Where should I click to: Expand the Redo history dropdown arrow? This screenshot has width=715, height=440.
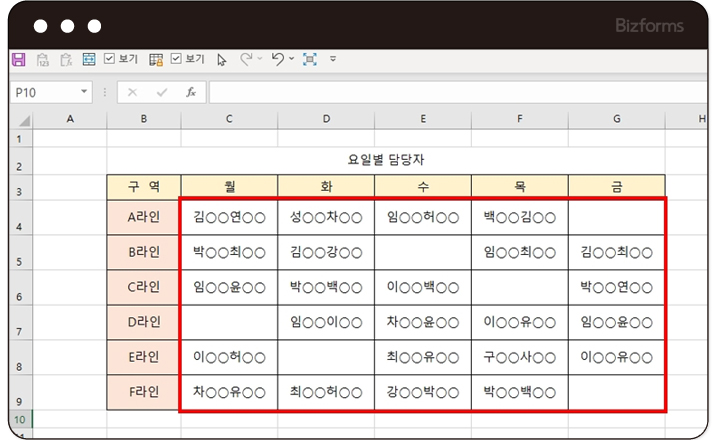tap(260, 59)
